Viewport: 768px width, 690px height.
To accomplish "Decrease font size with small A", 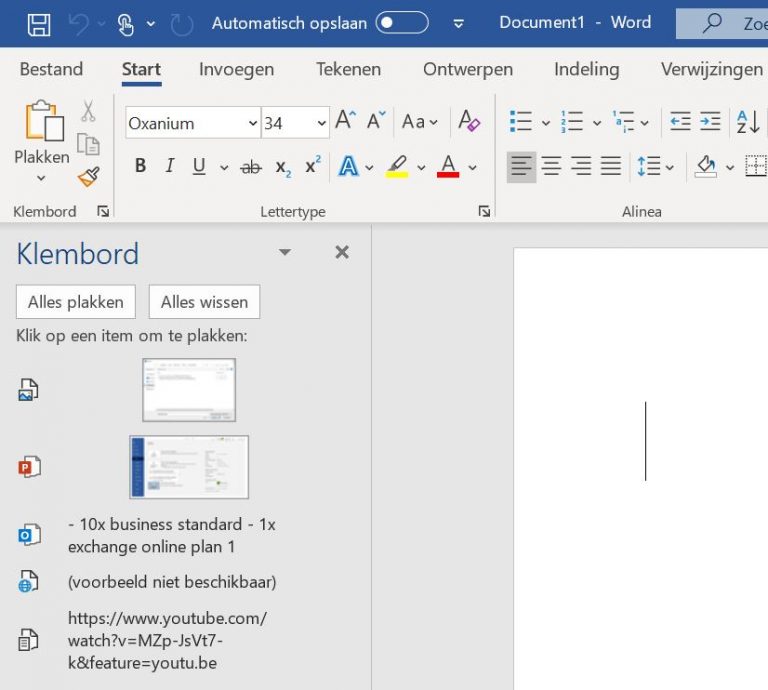I will tap(376, 120).
